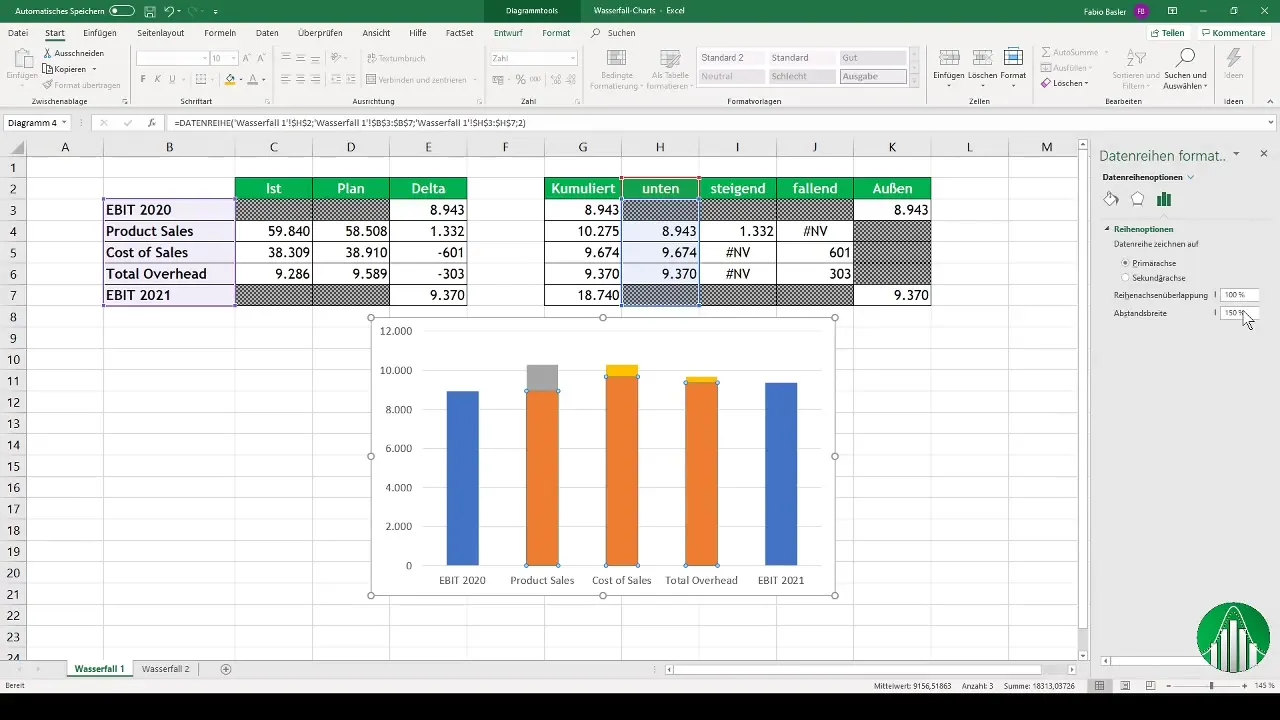Image resolution: width=1280 pixels, height=720 pixels.
Task: Open the Datei menu
Action: click(x=18, y=33)
